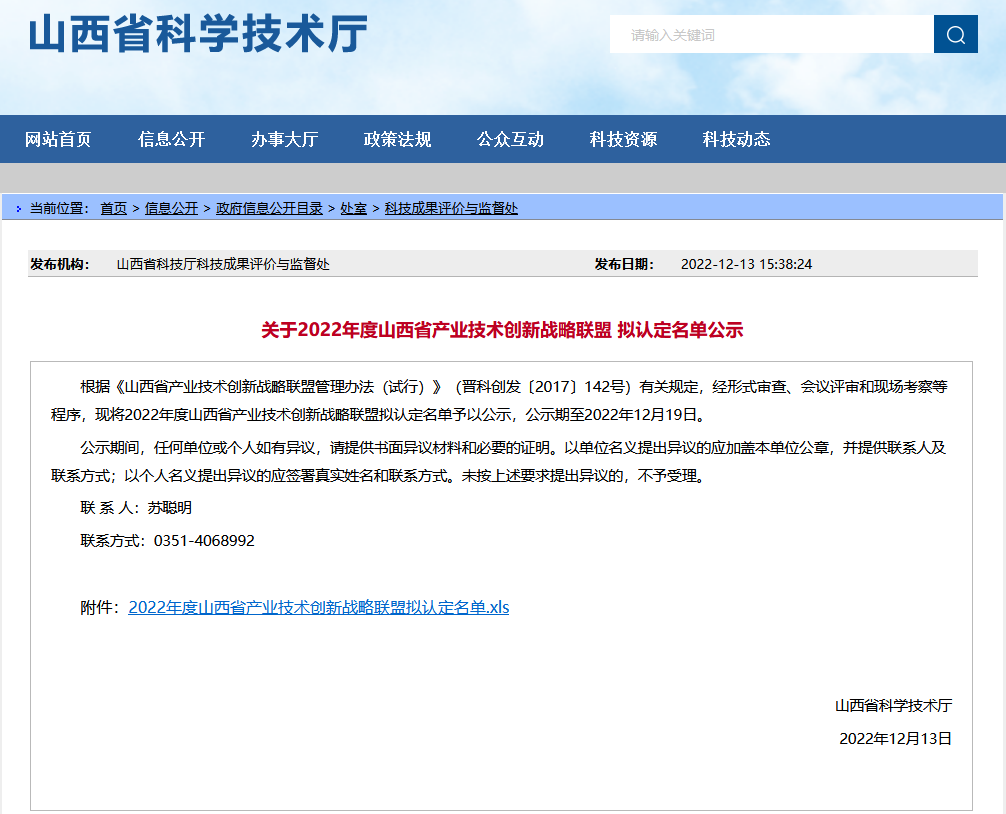The image size is (1006, 814).
Task: Click the small arrow icon before 当前位置
Action: pos(19,209)
